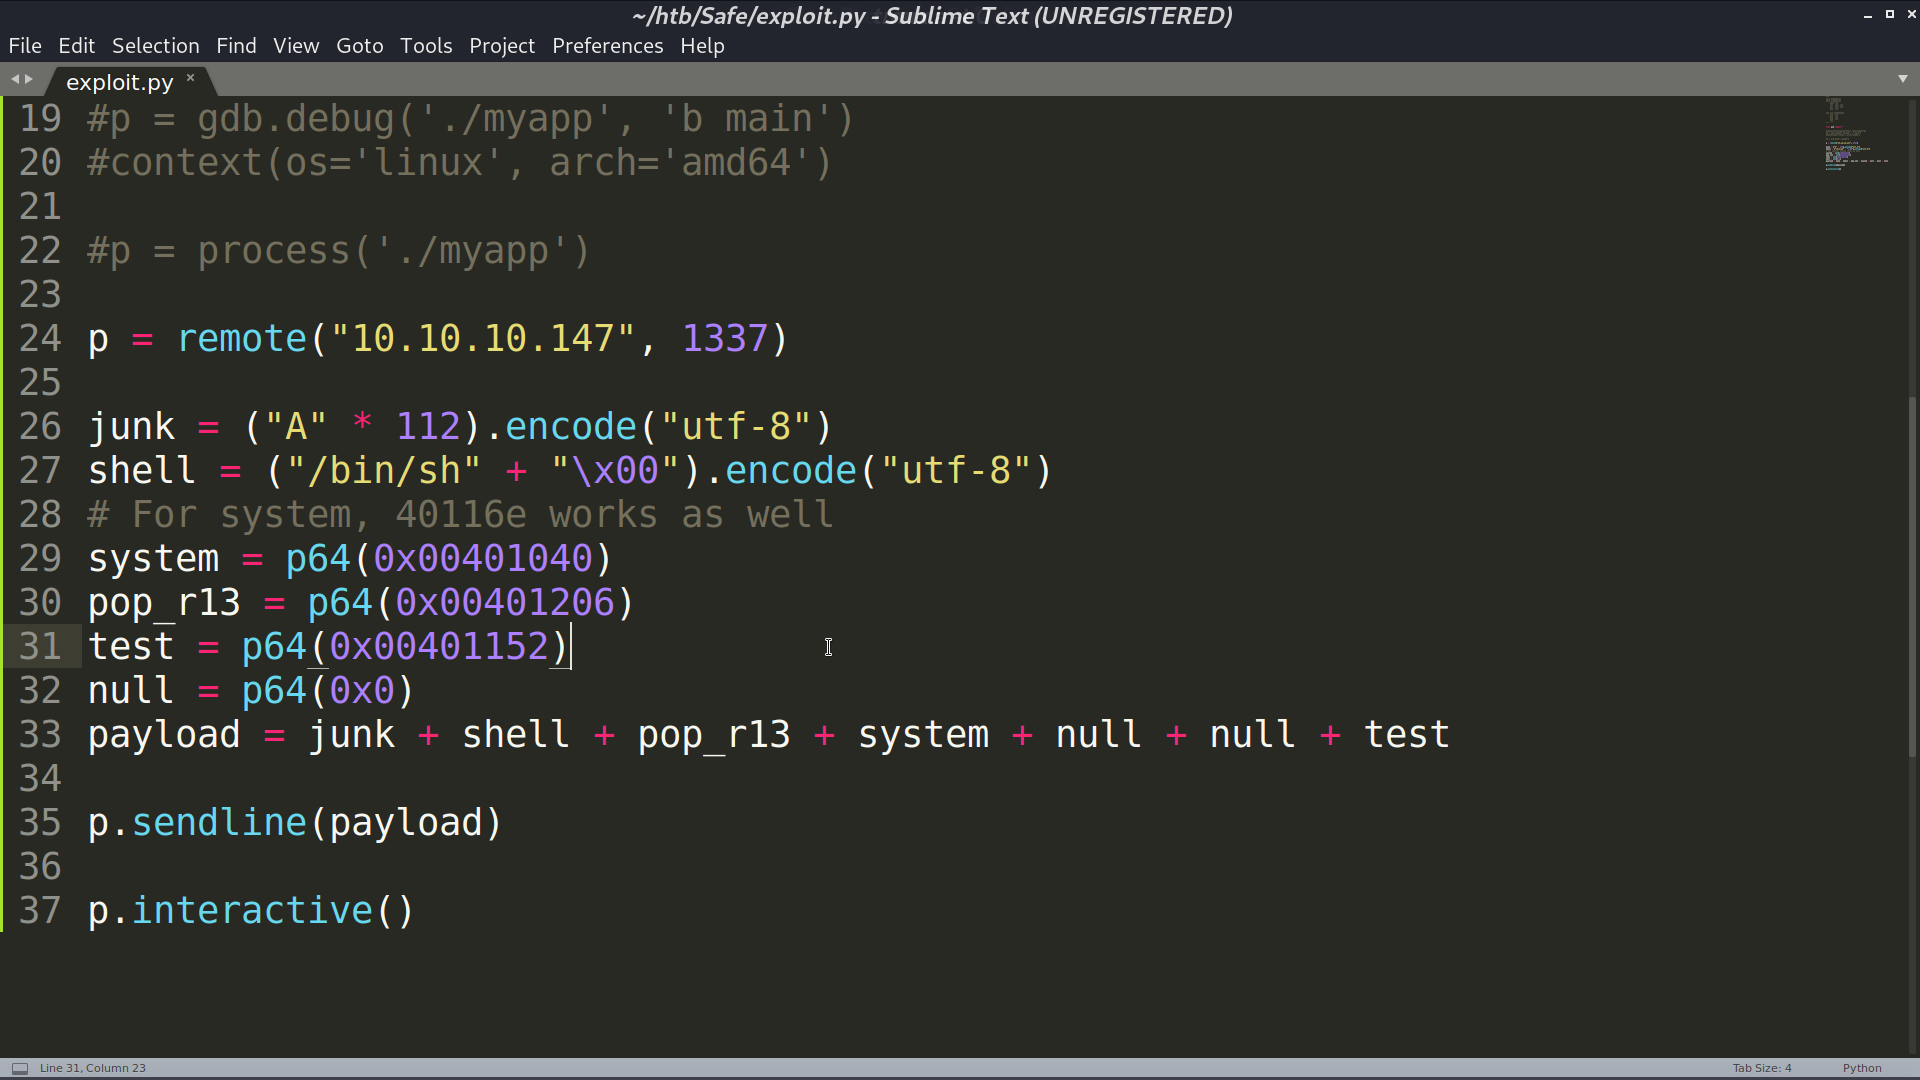Click the address 0x00401206
The image size is (1920, 1080).
pos(505,603)
